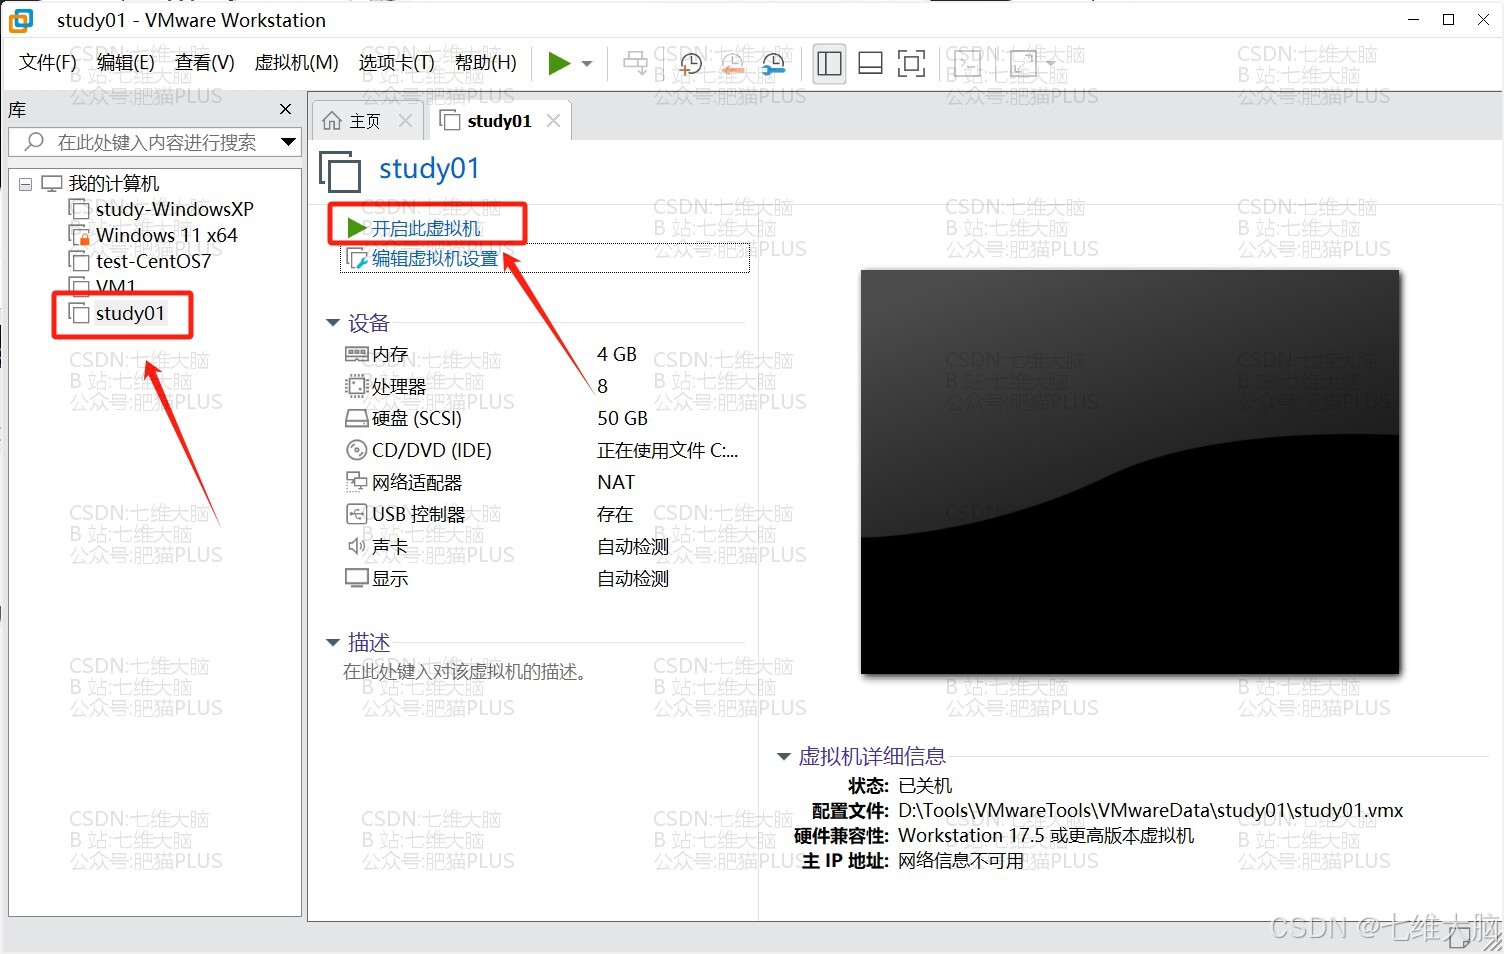This screenshot has width=1504, height=954.
Task: Click the revert to snapshot icon
Action: [732, 64]
